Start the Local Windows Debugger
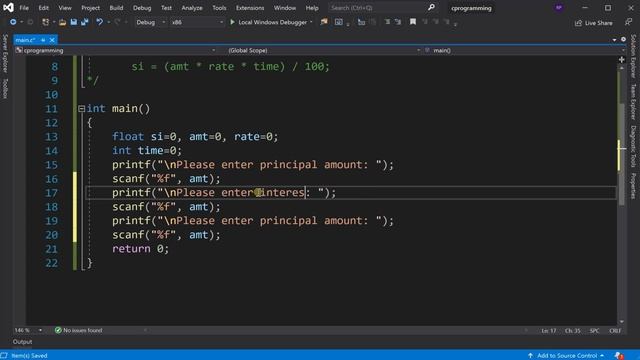This screenshot has width=640, height=360. [269, 22]
